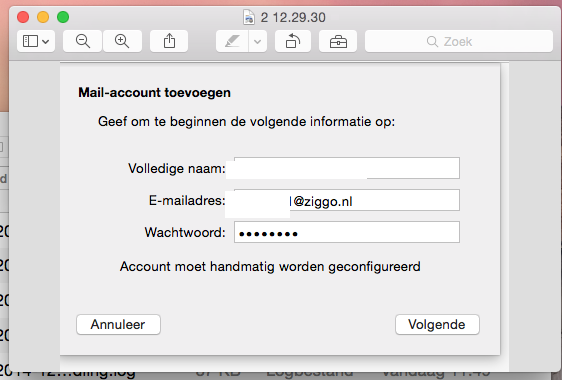562x380 pixels.
Task: Minimize the window with yellow button
Action: (x=43, y=17)
